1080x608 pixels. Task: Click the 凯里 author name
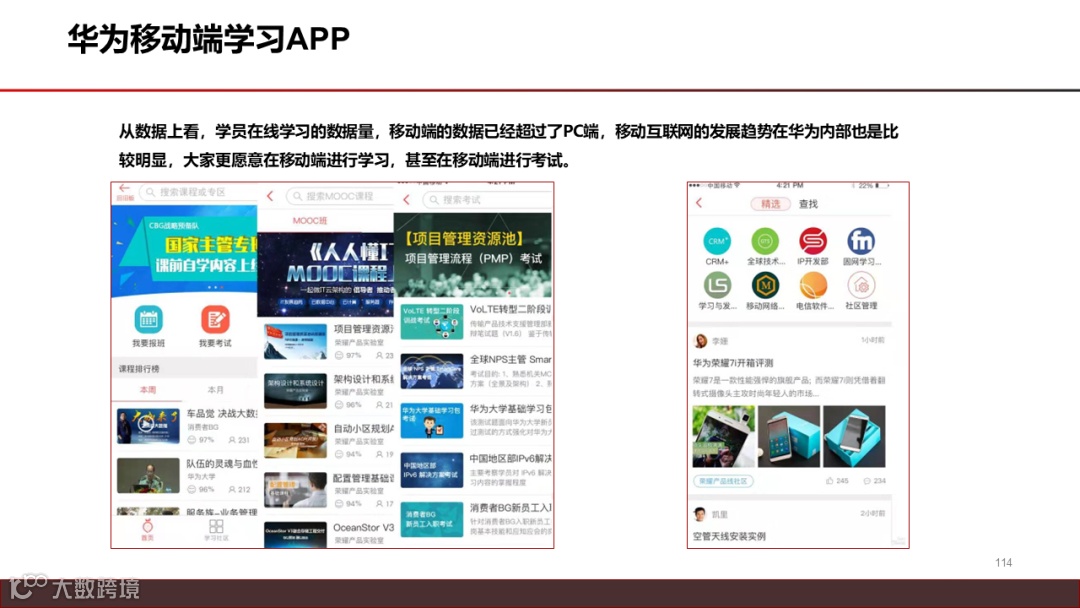click(720, 515)
